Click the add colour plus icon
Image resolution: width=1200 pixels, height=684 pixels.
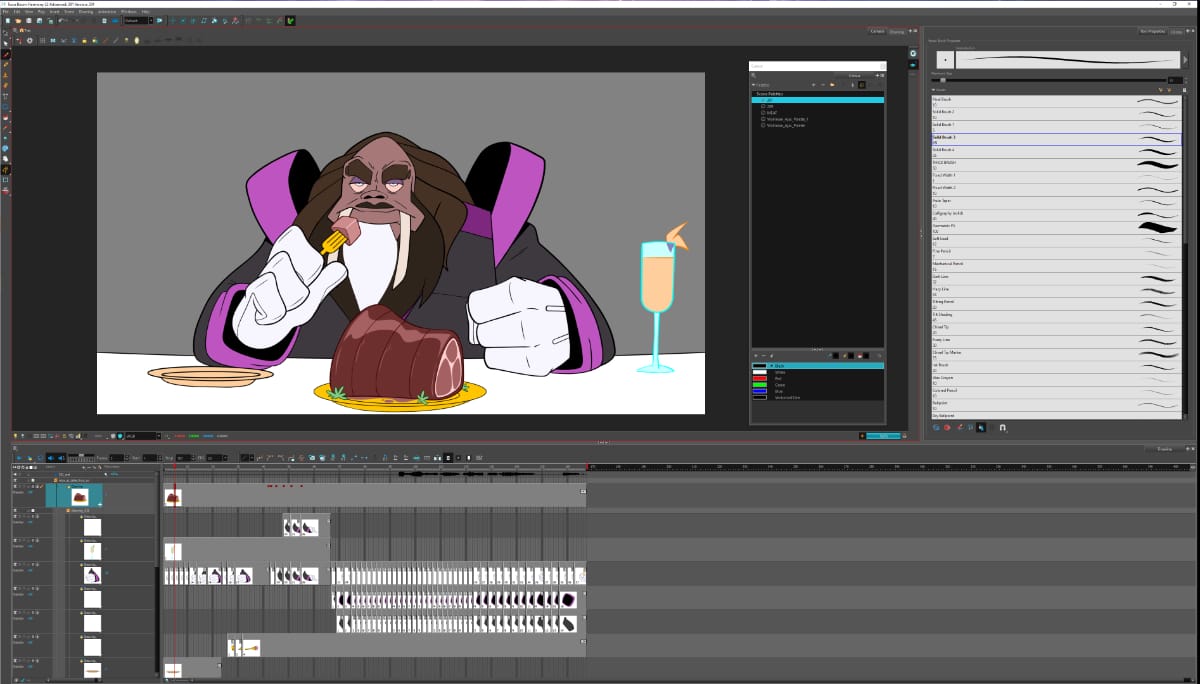[757, 355]
